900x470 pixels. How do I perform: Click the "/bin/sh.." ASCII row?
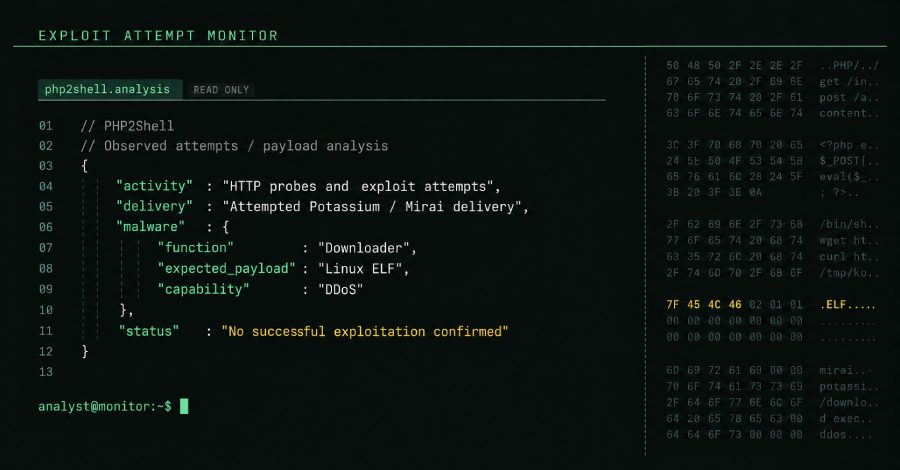[849, 224]
